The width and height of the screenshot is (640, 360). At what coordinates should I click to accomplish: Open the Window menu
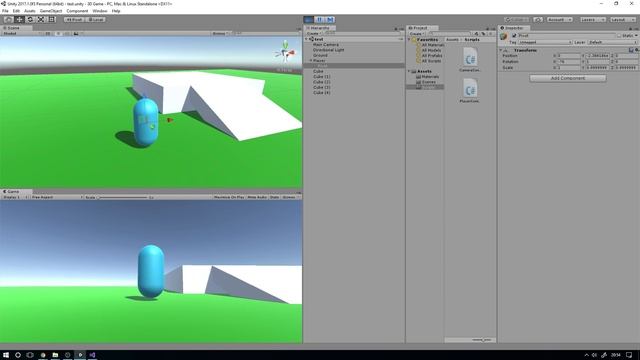coord(100,11)
